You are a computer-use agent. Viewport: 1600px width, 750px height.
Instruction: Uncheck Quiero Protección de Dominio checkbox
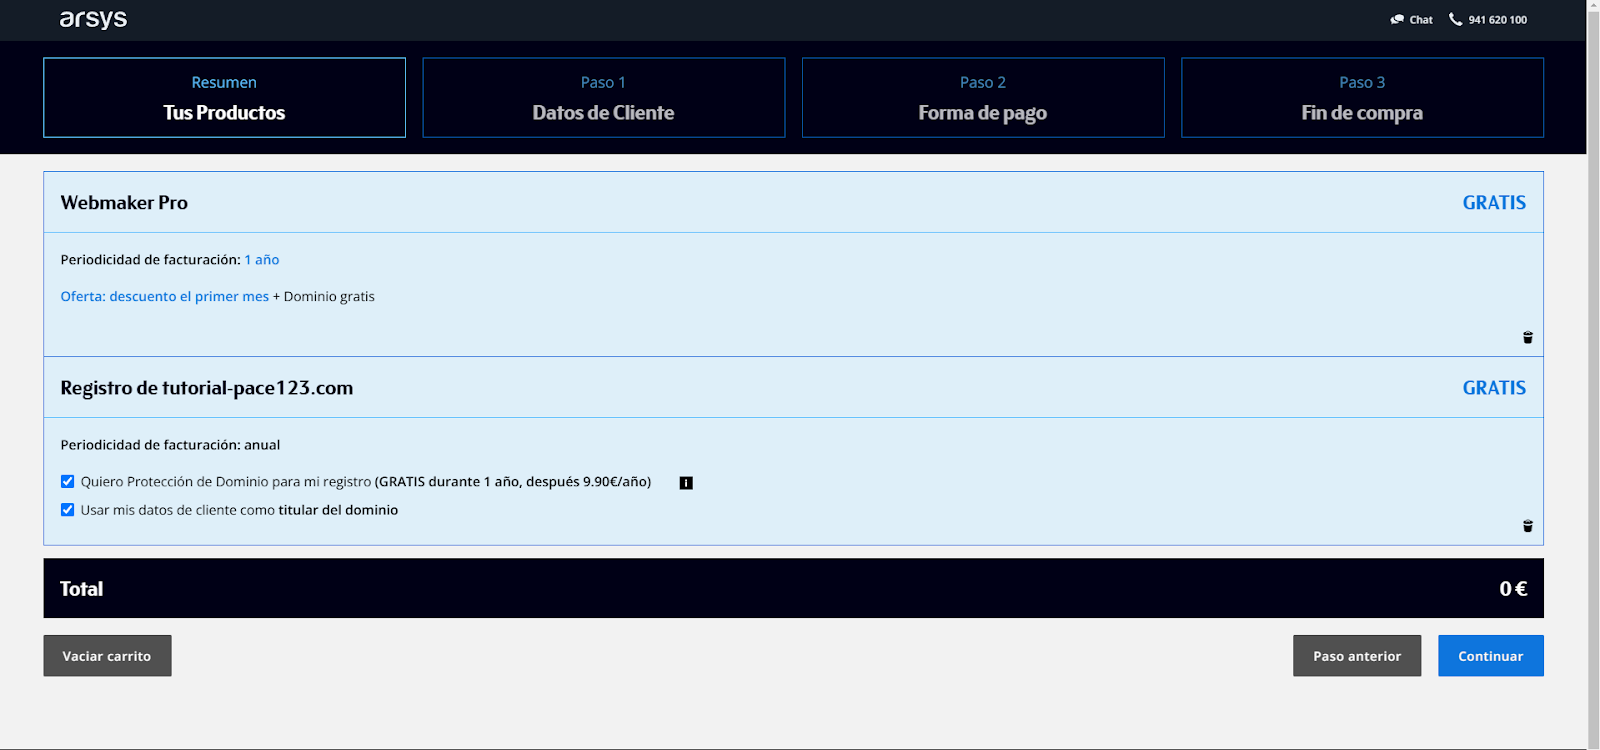coord(67,482)
